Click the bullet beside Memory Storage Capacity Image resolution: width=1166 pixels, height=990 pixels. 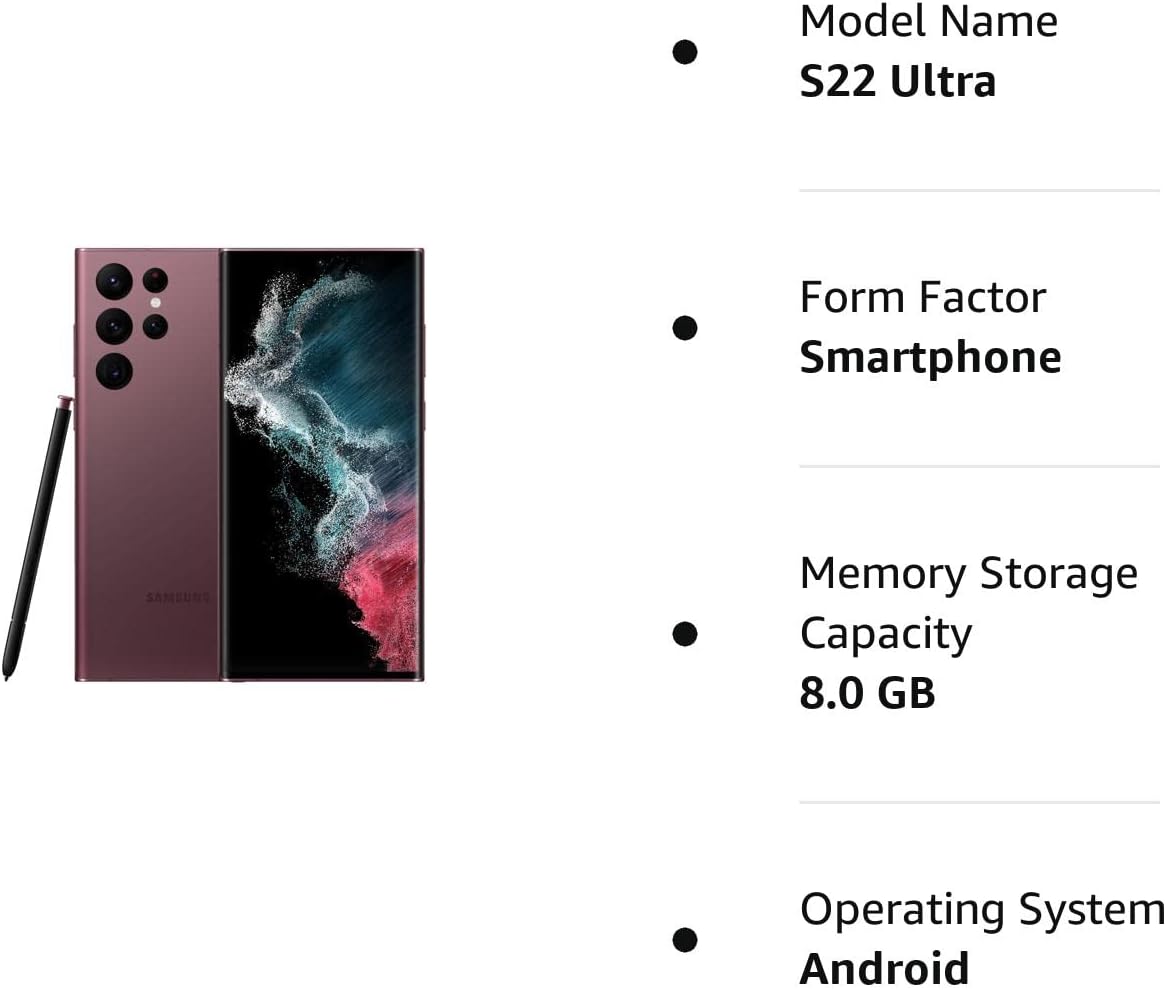[685, 633]
